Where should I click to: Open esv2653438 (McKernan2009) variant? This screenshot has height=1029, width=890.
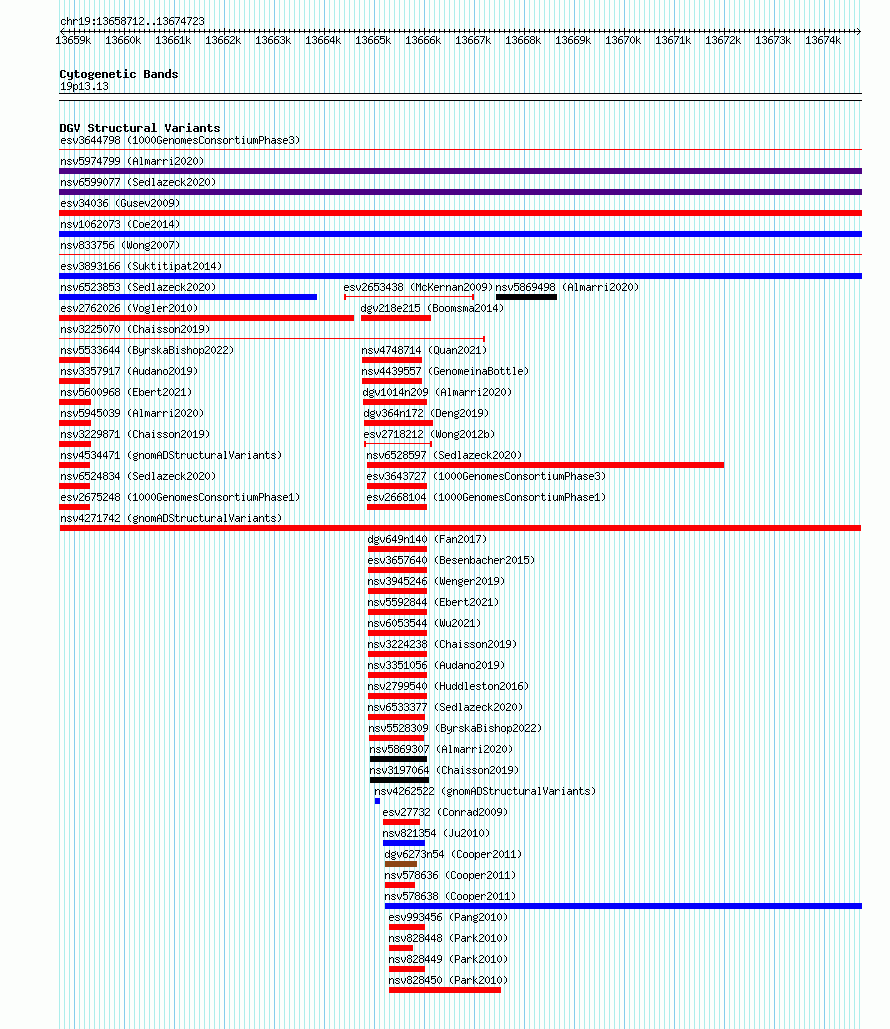click(x=418, y=287)
